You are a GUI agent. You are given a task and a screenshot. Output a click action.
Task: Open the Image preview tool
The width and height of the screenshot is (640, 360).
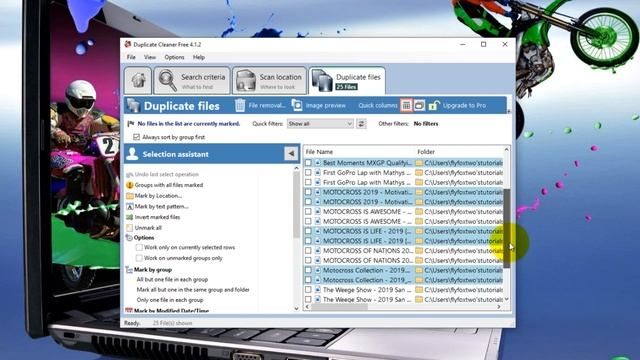click(x=319, y=106)
